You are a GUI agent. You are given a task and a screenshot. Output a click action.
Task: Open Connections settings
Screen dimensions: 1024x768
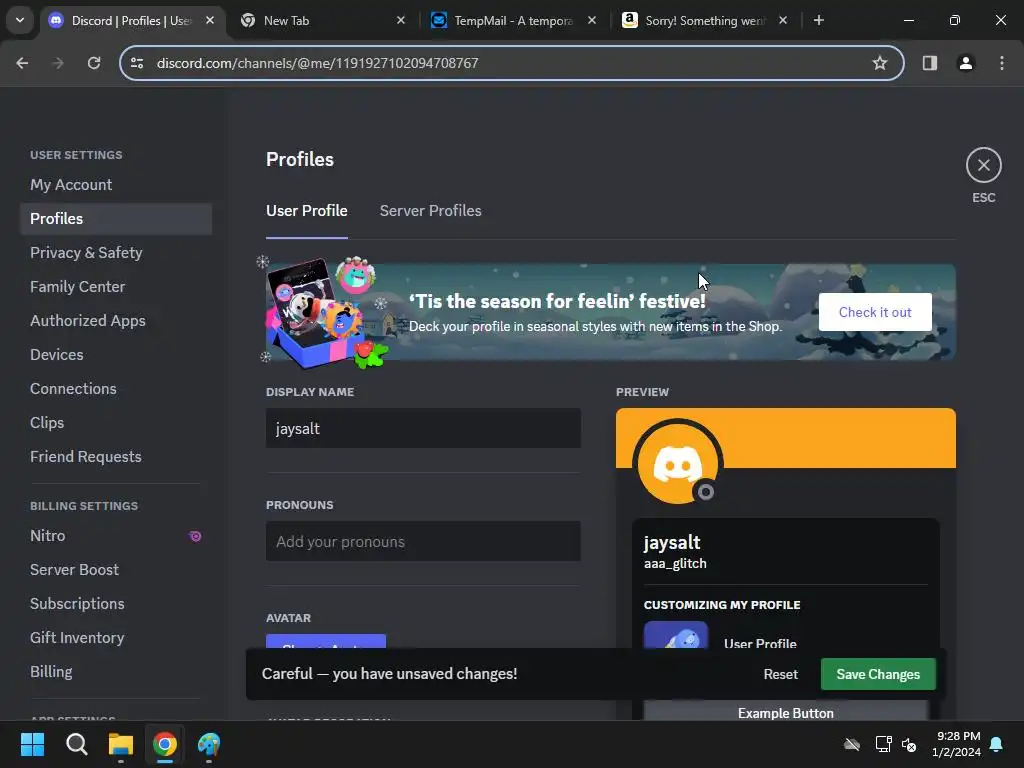point(116,389)
